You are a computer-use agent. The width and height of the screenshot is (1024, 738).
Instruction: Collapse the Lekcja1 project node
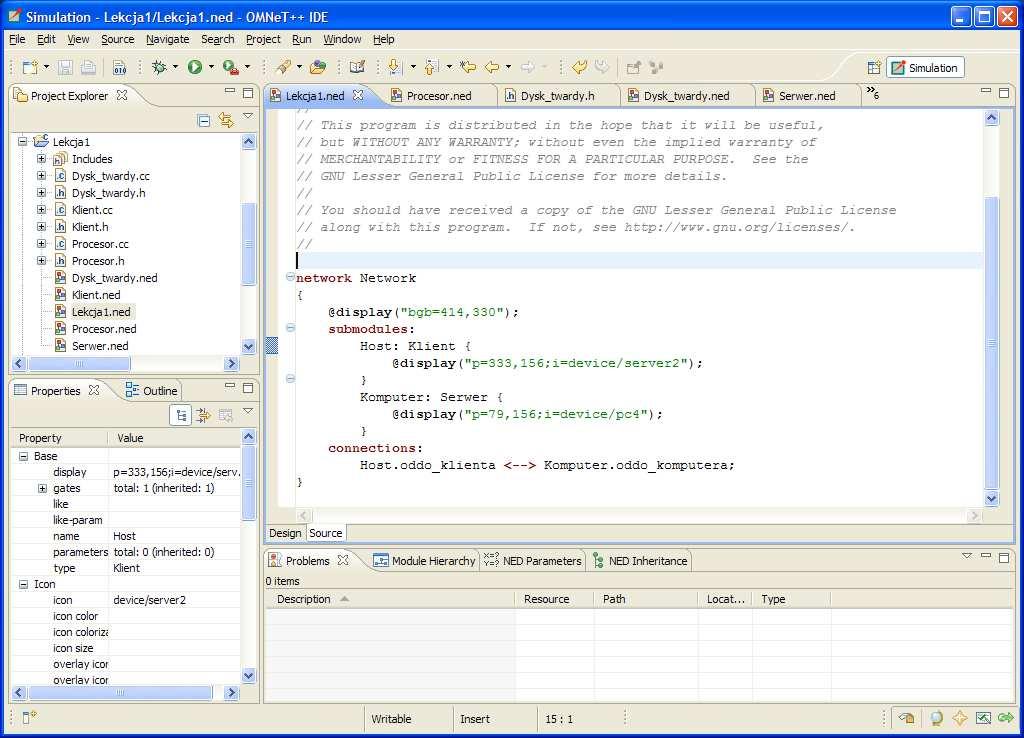(x=22, y=141)
